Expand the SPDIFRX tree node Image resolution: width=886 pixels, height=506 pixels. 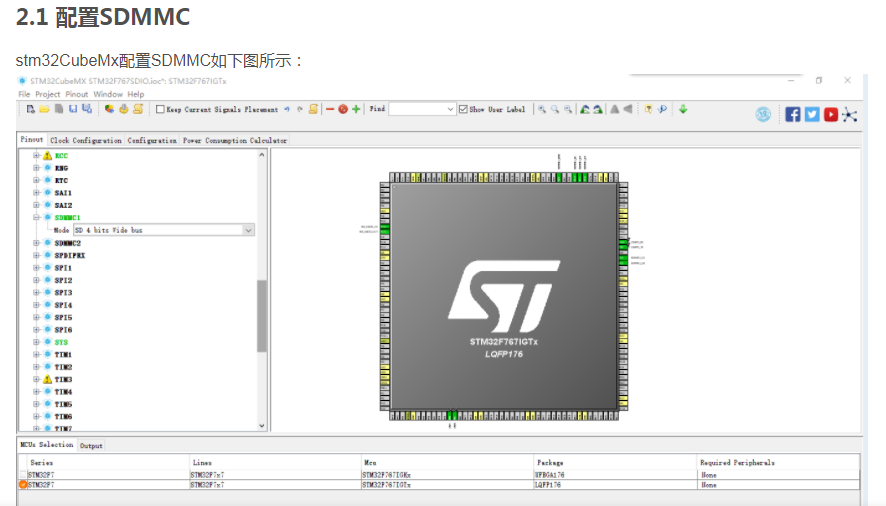tap(36, 256)
